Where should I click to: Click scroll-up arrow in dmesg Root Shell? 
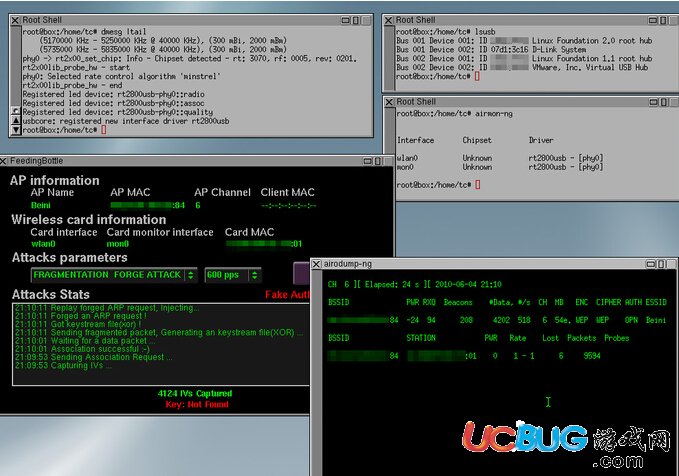(x=16, y=120)
